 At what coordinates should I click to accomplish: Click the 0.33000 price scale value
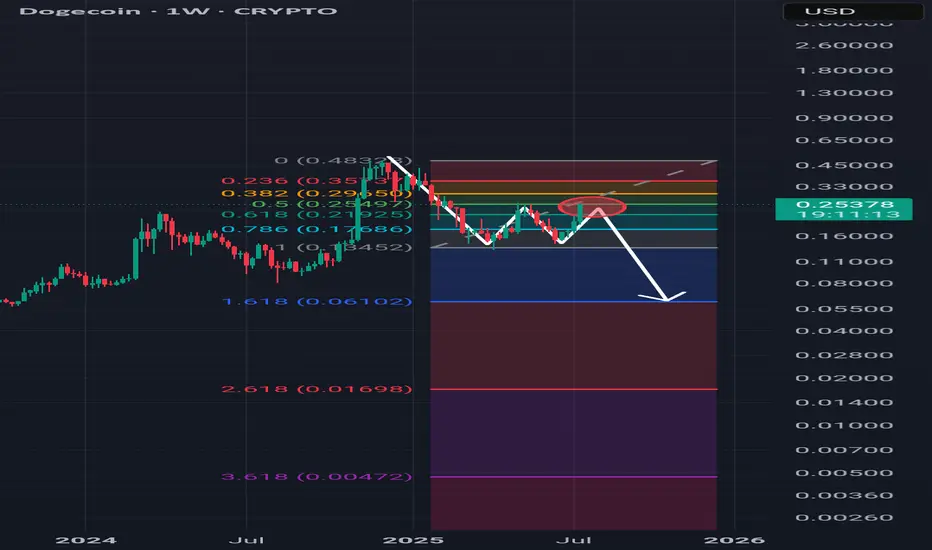[x=844, y=187]
